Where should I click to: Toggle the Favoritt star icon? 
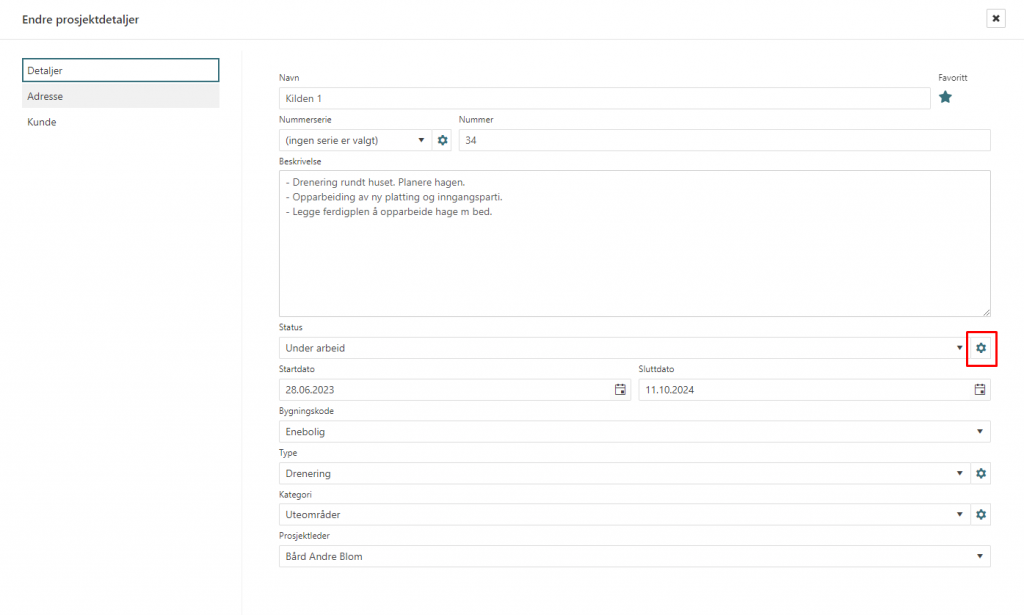coord(945,97)
